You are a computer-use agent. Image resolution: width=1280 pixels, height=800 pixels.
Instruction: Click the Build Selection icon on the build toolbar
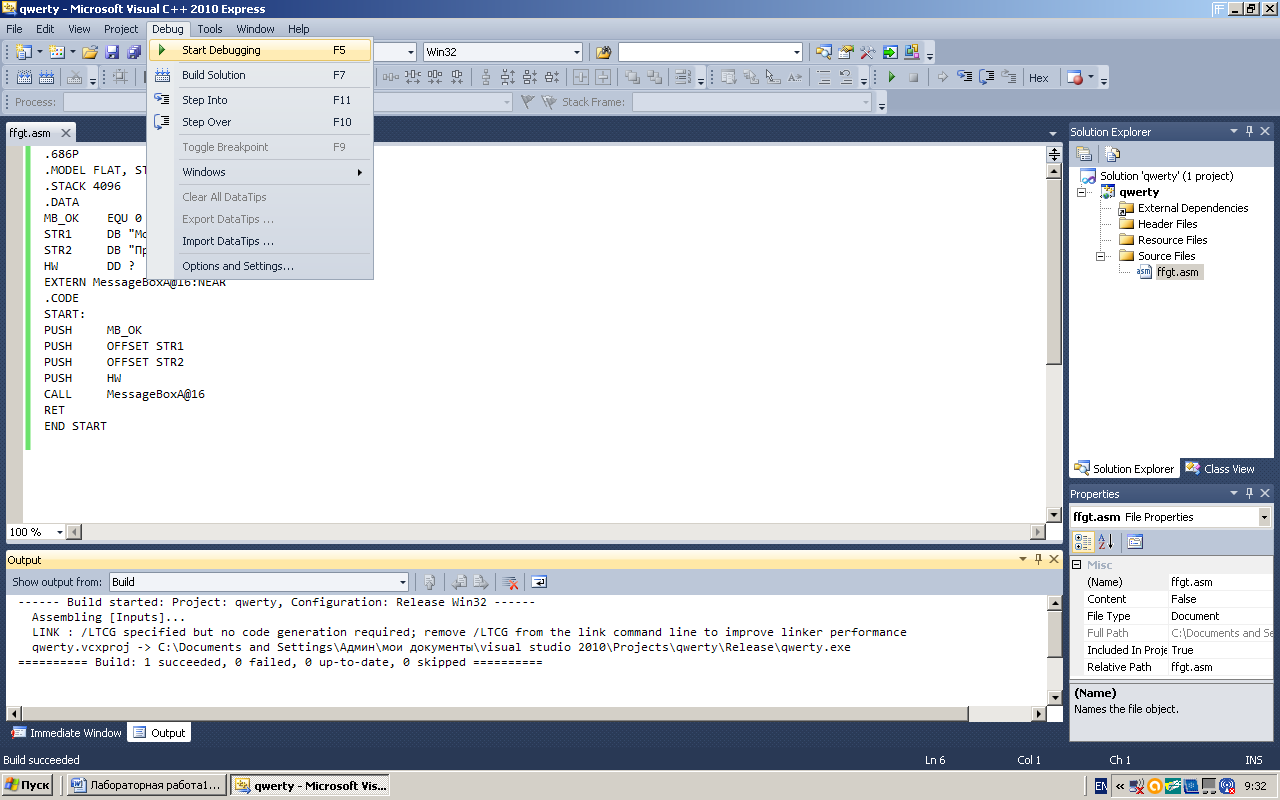23,77
